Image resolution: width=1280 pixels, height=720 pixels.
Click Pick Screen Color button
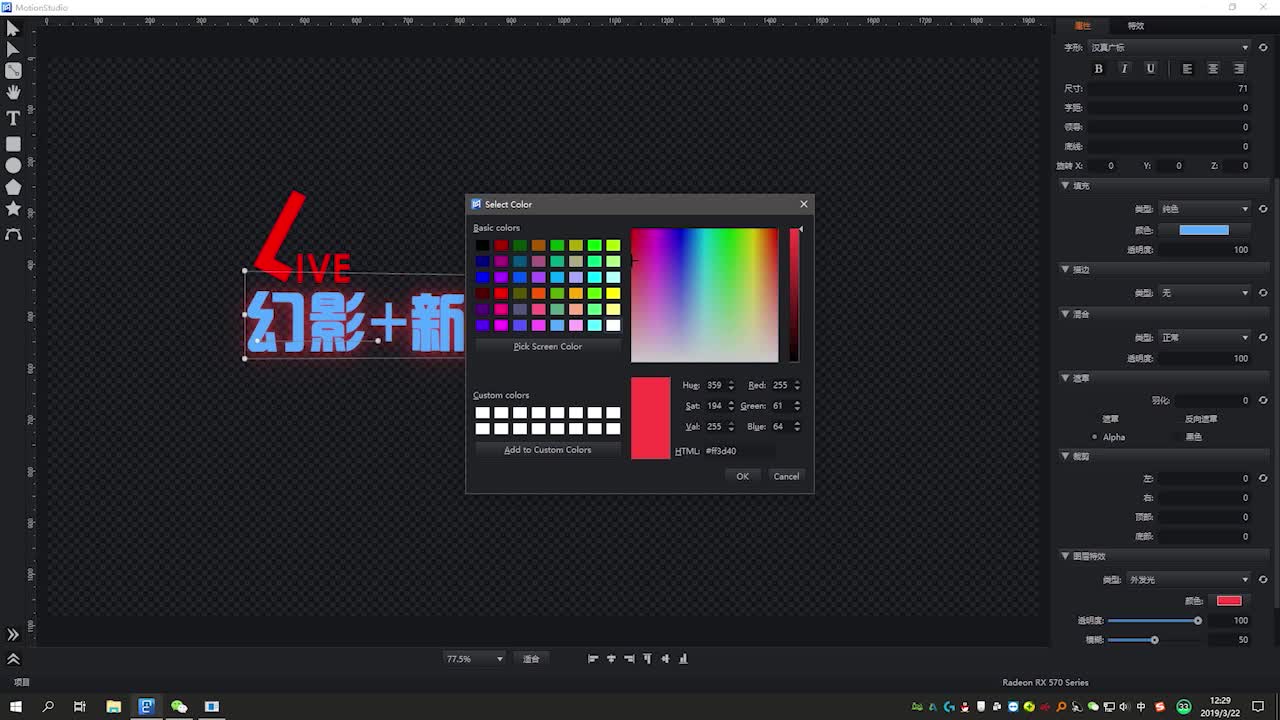[x=548, y=346]
